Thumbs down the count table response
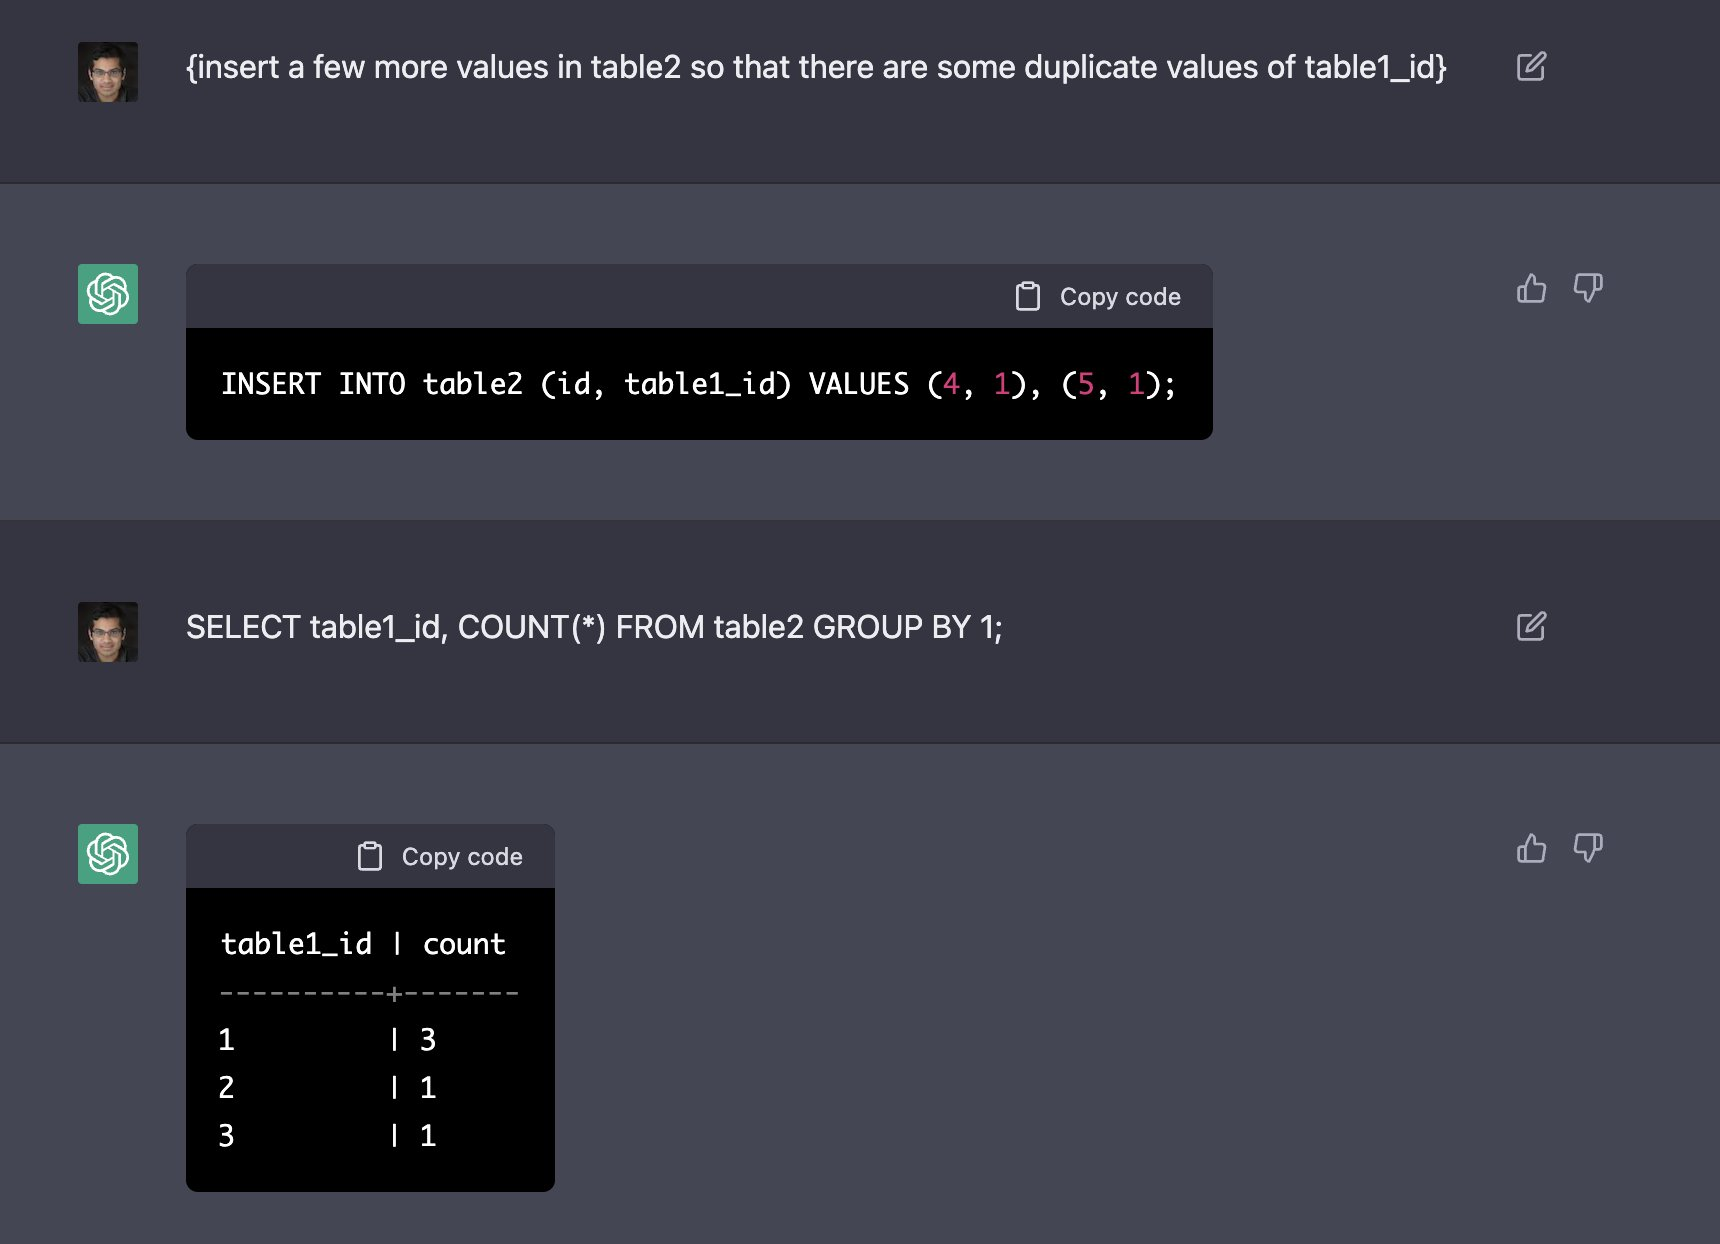This screenshot has width=1720, height=1244. click(1588, 848)
